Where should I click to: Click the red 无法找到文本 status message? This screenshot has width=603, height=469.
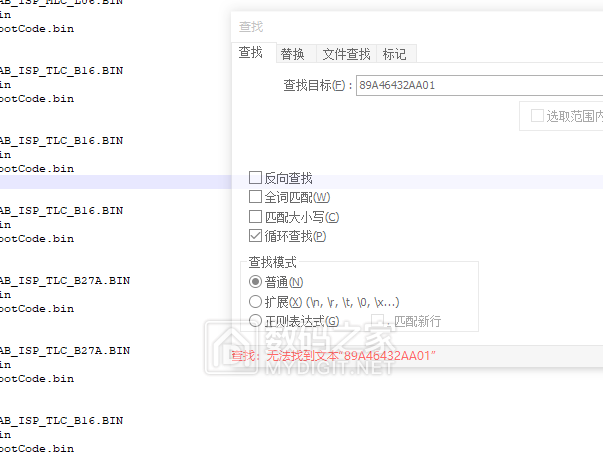(335, 356)
